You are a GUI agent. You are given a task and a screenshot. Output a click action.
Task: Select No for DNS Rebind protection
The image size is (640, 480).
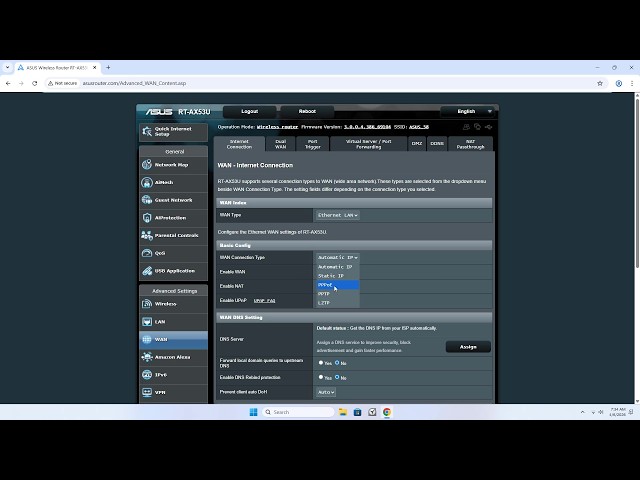pos(337,378)
